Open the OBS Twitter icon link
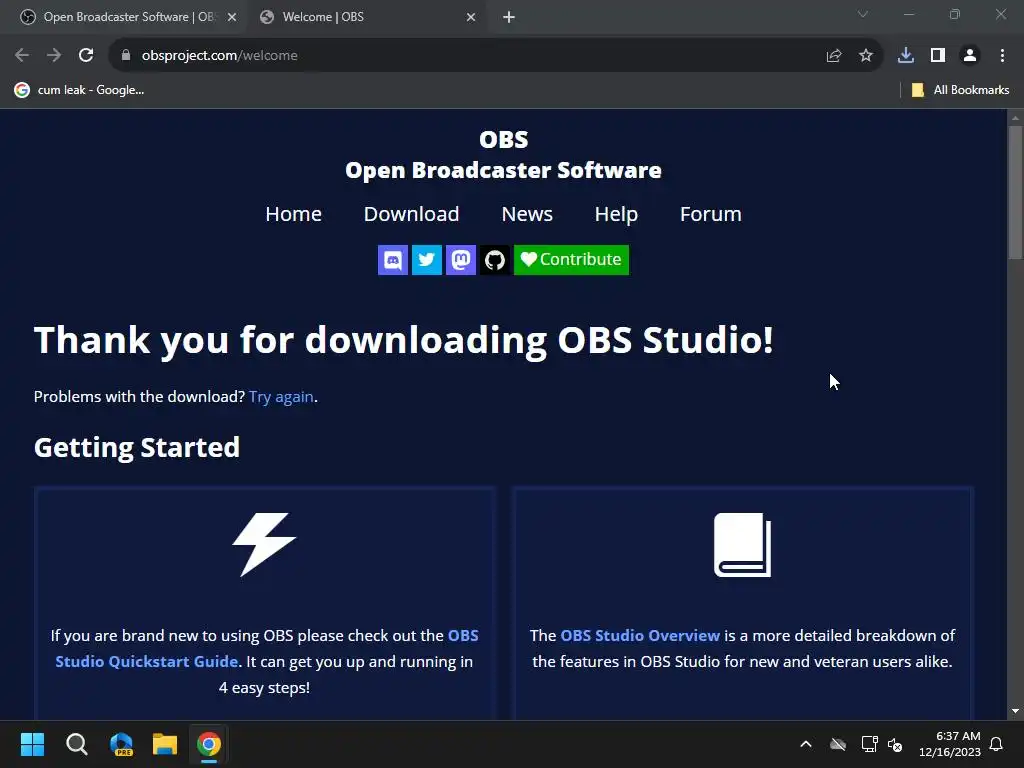This screenshot has width=1024, height=768. point(426,260)
